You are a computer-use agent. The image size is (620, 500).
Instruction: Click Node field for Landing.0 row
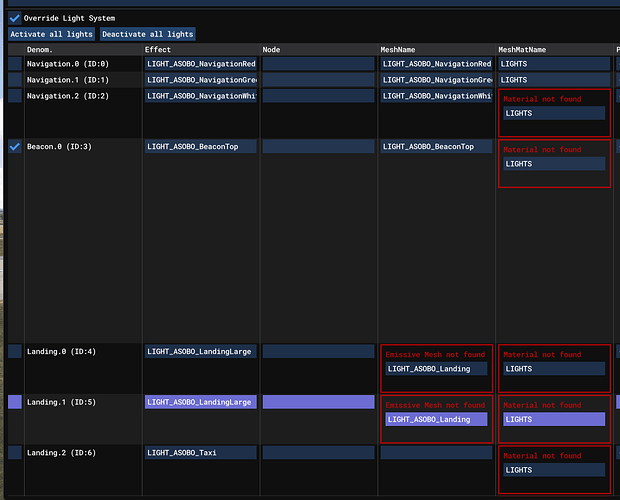pos(319,351)
